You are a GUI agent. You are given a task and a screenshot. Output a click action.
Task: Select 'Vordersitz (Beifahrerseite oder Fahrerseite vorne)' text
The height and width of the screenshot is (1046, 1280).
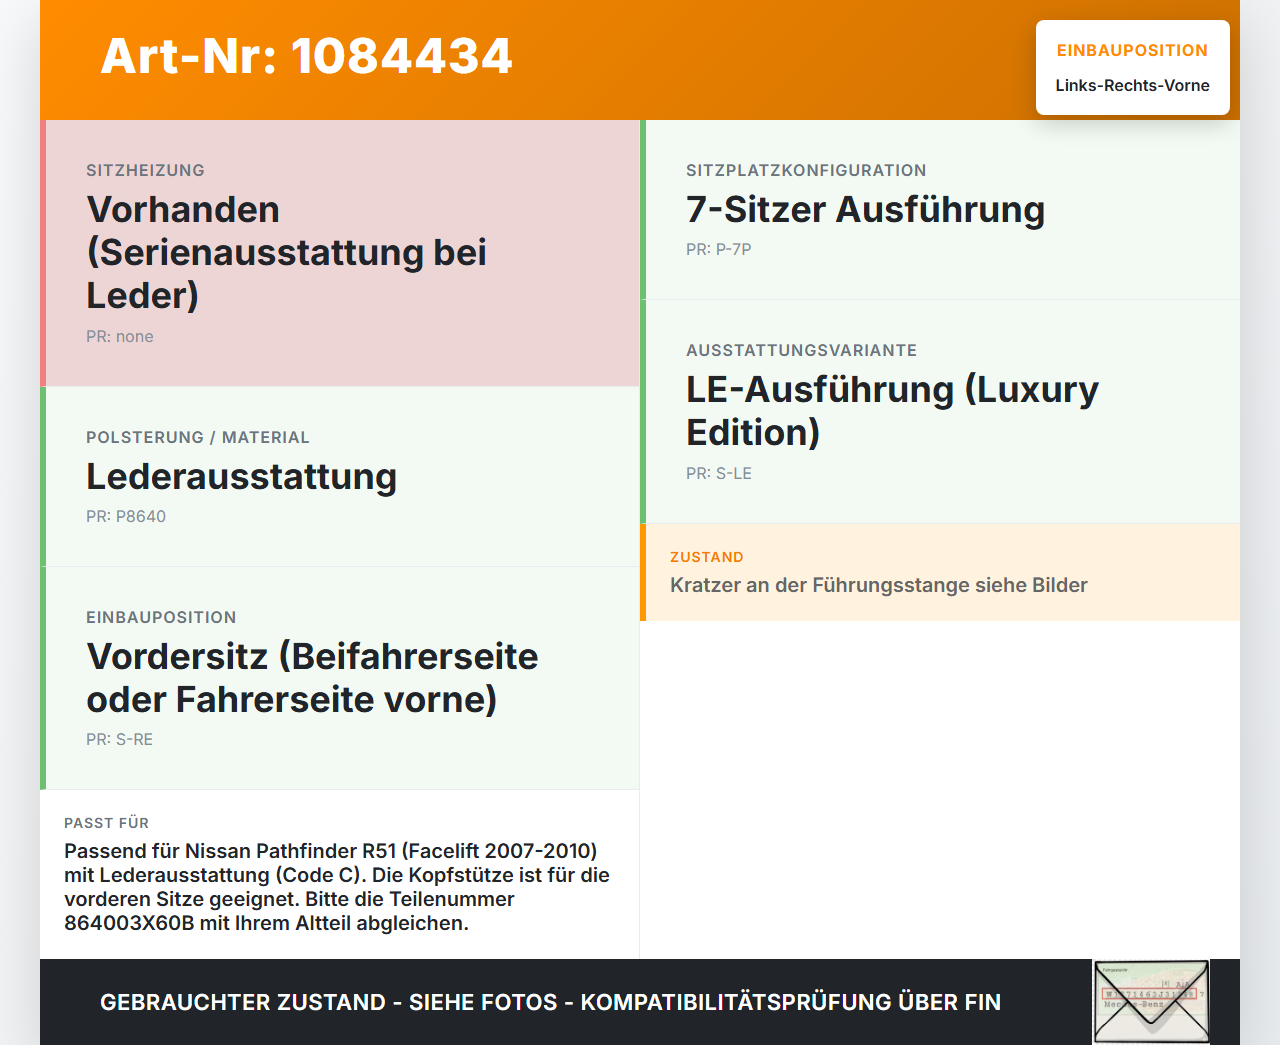(x=313, y=678)
